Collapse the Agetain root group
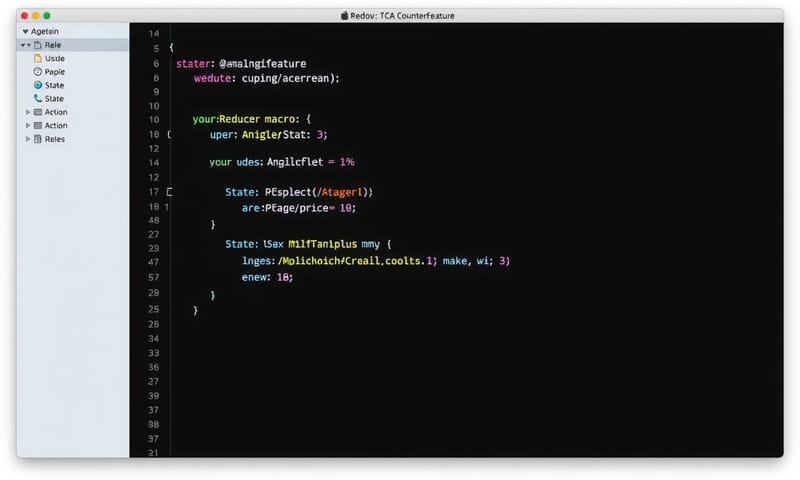 [x=25, y=32]
